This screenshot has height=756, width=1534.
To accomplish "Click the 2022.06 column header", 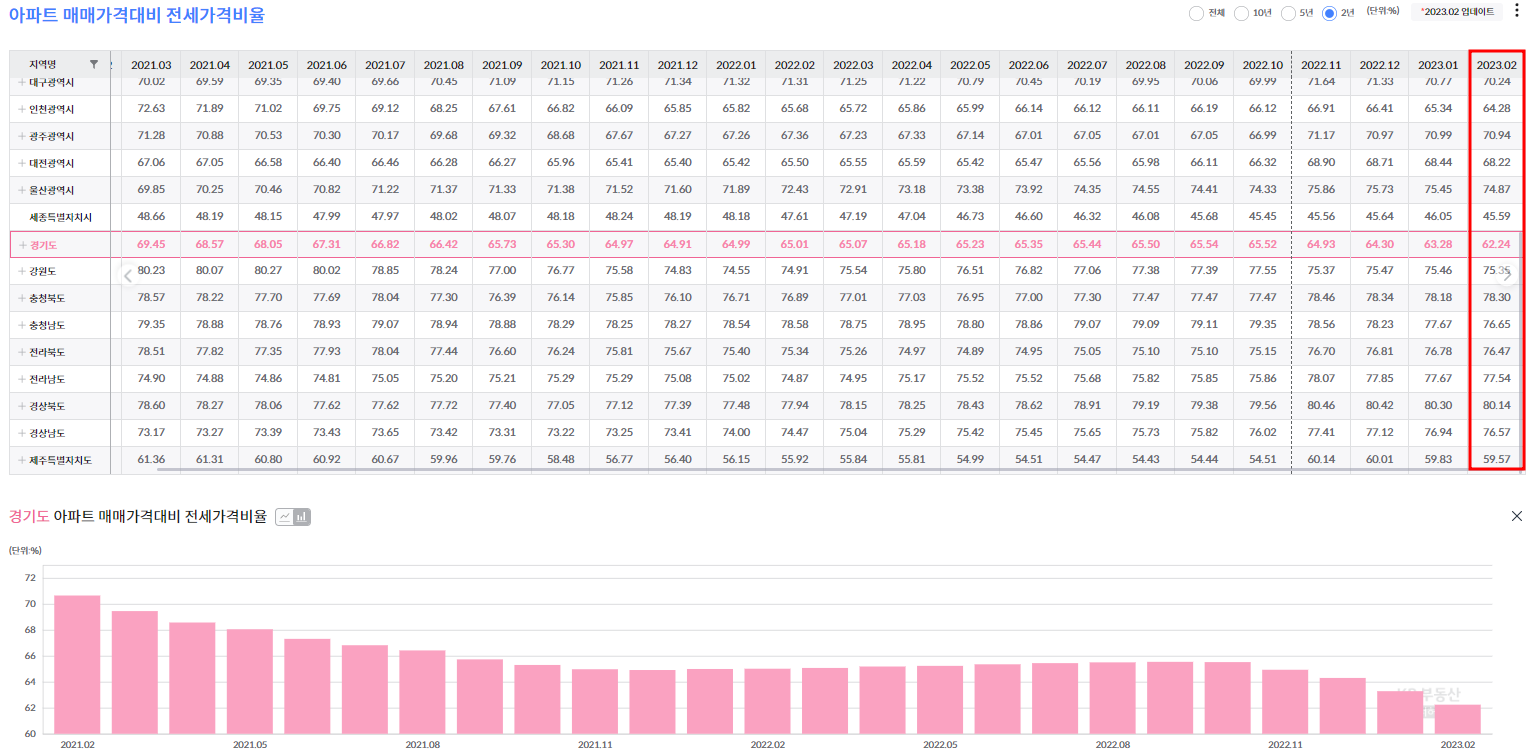I will click(x=1028, y=64).
